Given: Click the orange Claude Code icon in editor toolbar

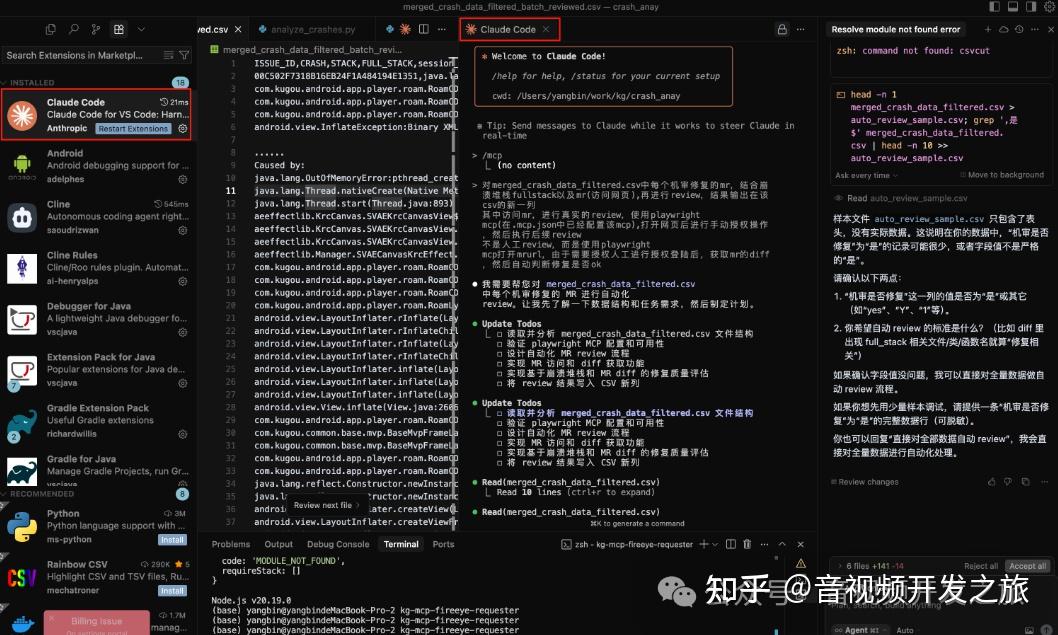Looking at the screenshot, I should coord(405,29).
